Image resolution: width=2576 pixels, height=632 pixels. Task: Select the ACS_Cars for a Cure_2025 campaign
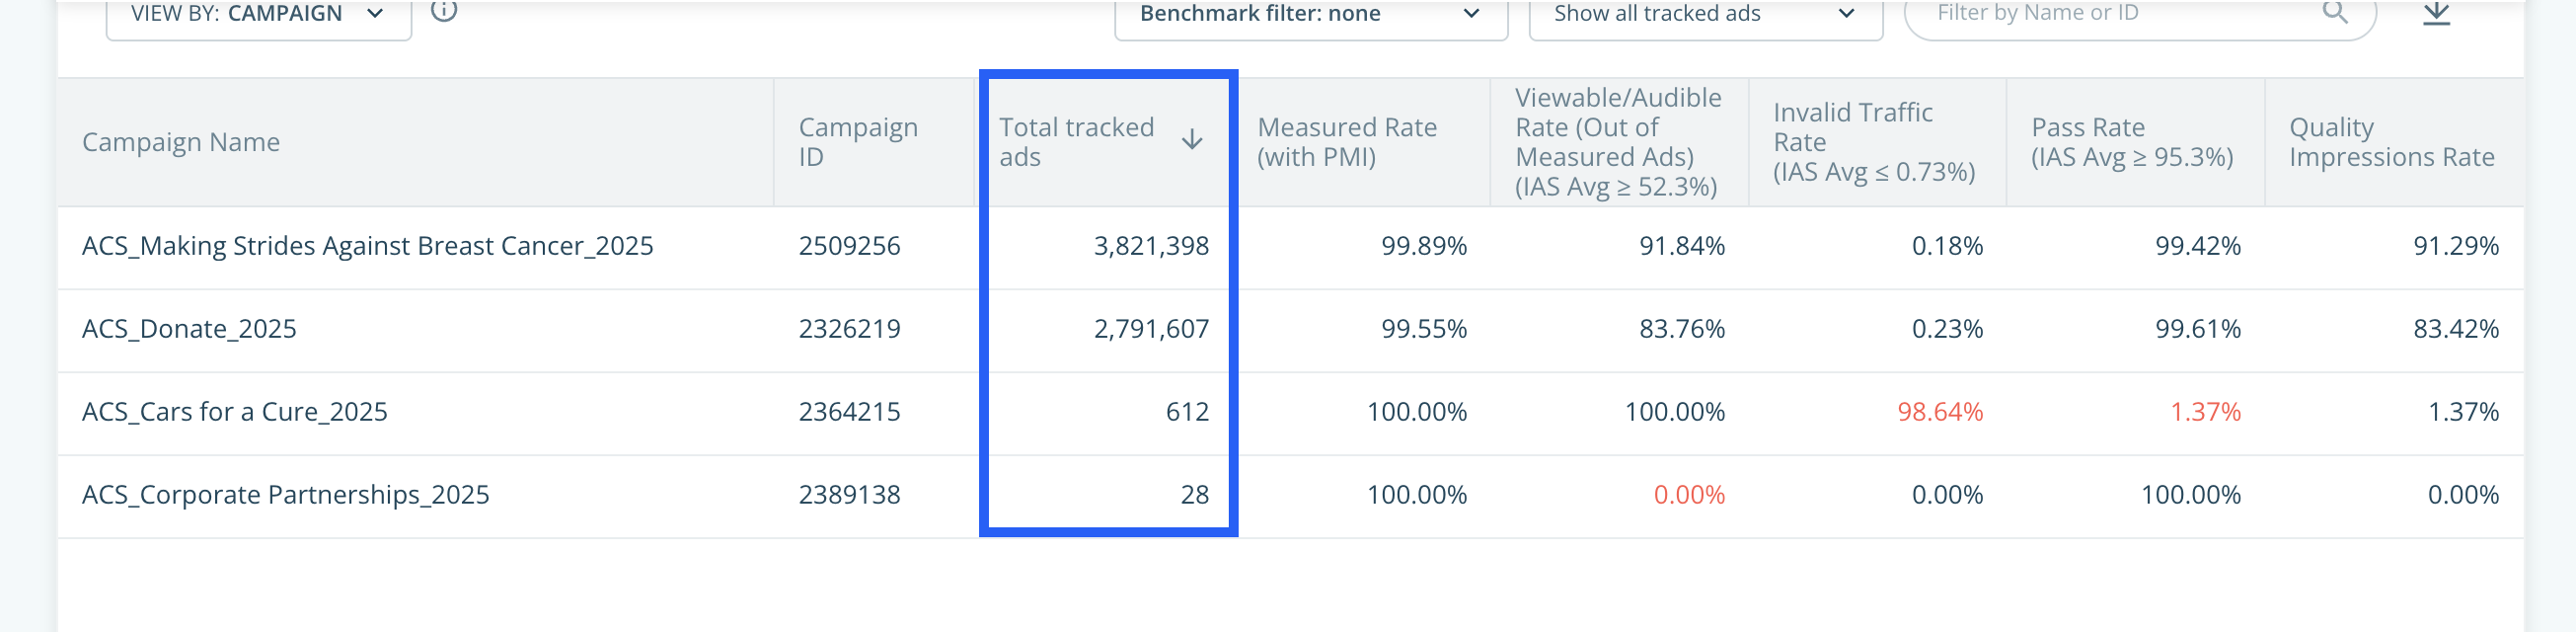point(234,412)
